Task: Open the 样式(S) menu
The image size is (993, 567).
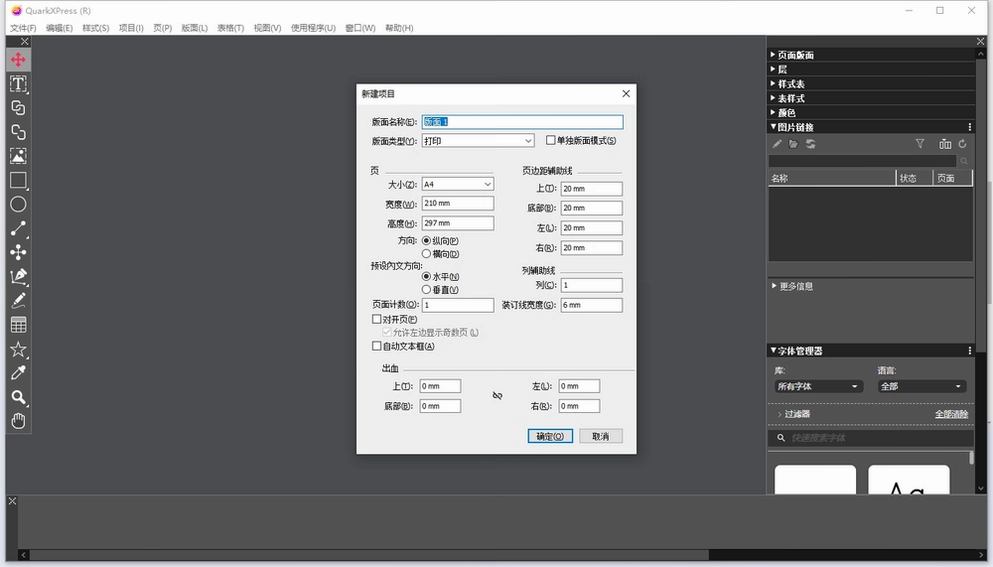Action: [96, 28]
